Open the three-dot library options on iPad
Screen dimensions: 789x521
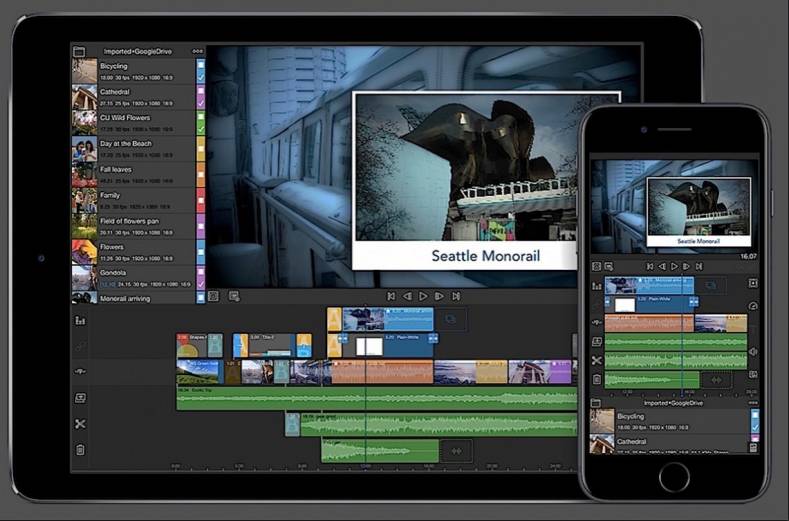click(x=198, y=51)
